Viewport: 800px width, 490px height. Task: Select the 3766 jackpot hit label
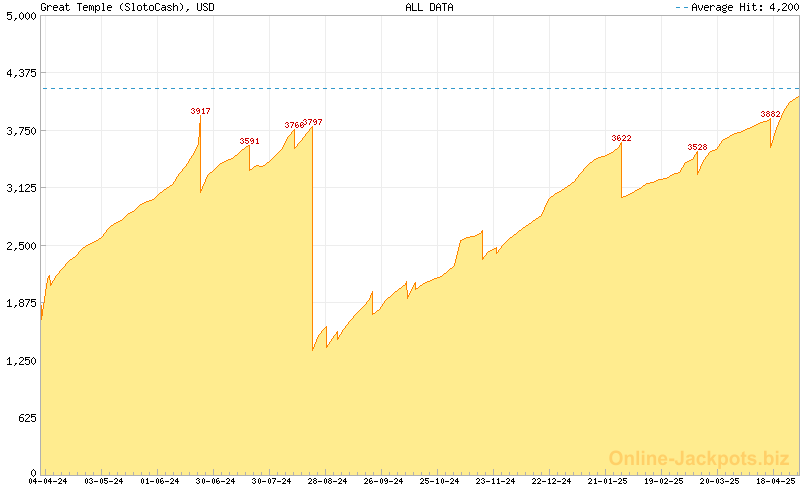293,125
